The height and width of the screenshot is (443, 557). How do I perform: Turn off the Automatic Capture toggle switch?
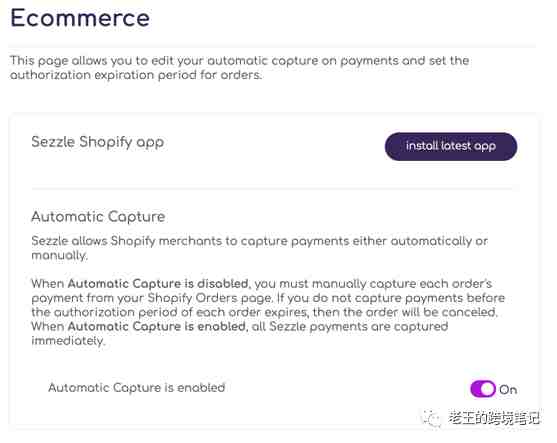click(483, 389)
